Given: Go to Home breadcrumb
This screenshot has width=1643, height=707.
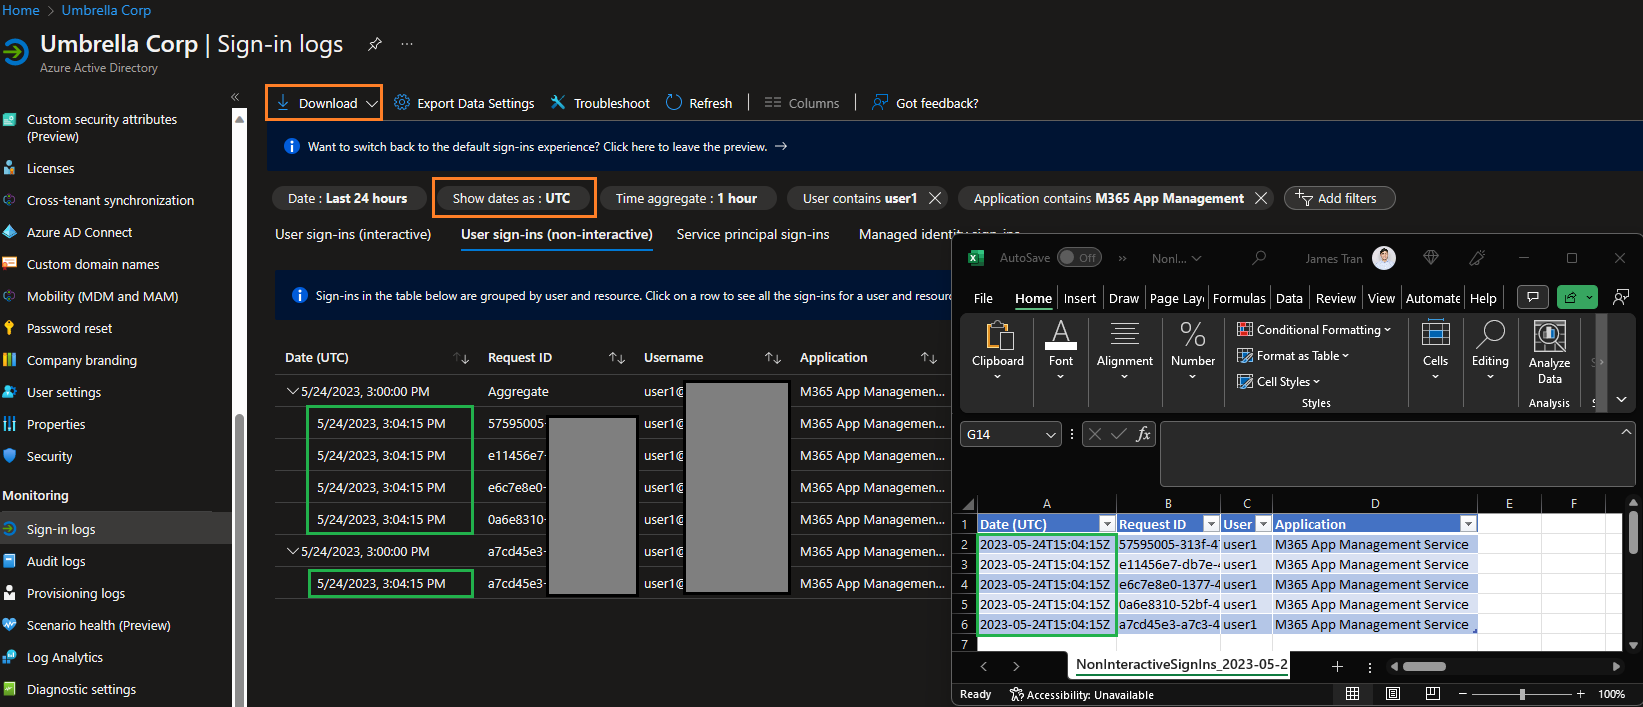Looking at the screenshot, I should 21,10.
